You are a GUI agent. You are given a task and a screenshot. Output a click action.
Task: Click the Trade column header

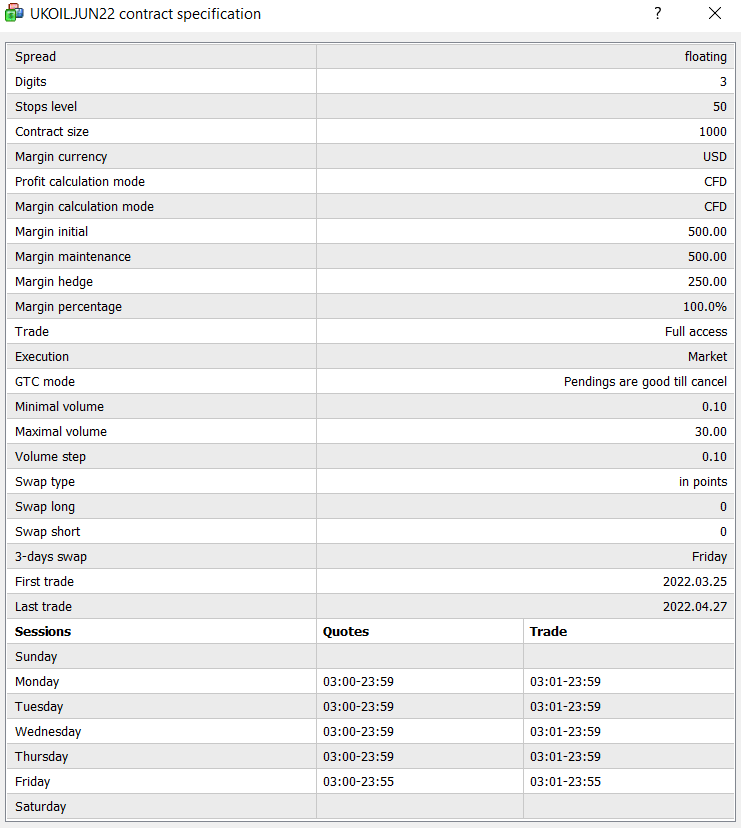click(548, 632)
